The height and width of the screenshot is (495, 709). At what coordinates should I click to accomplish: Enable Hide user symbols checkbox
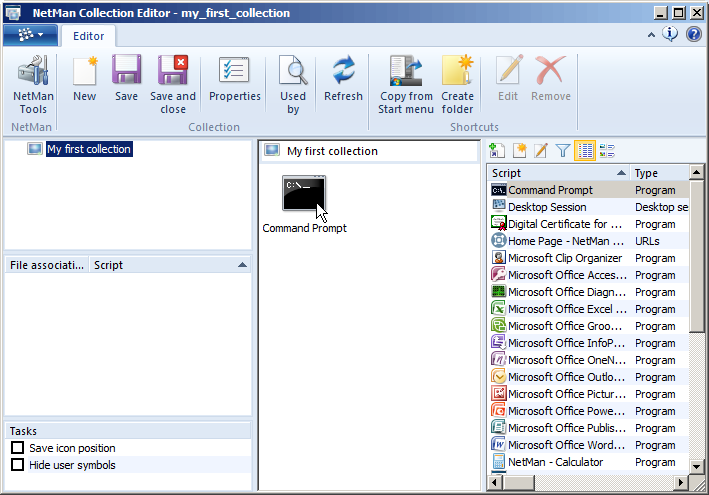[18, 464]
